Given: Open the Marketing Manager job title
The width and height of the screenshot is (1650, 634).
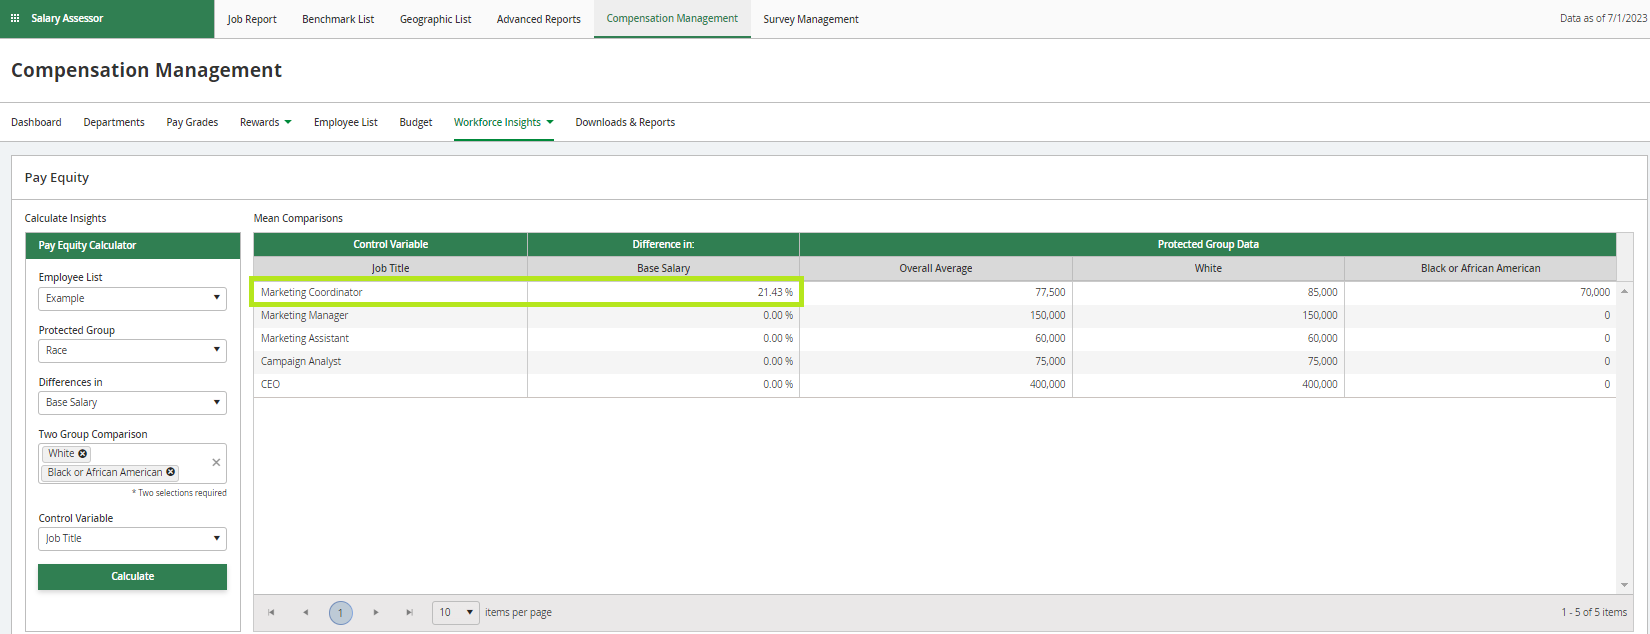Looking at the screenshot, I should tap(305, 315).
